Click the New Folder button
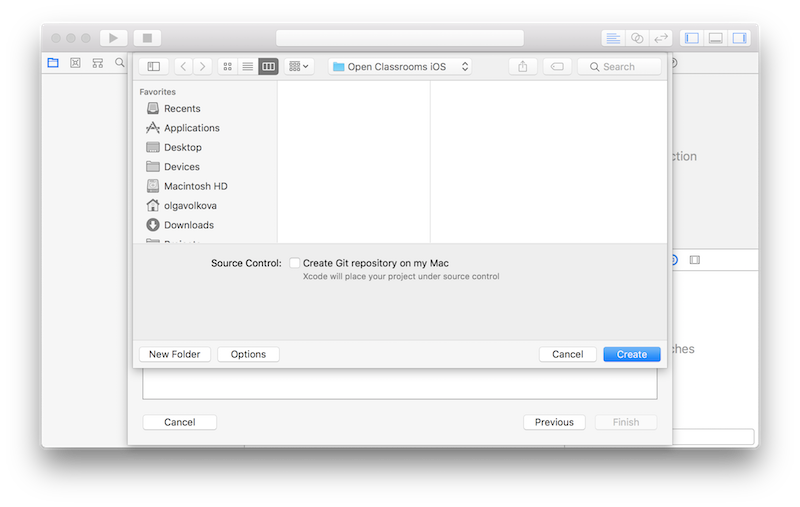Image resolution: width=800 pixels, height=507 pixels. tap(174, 354)
